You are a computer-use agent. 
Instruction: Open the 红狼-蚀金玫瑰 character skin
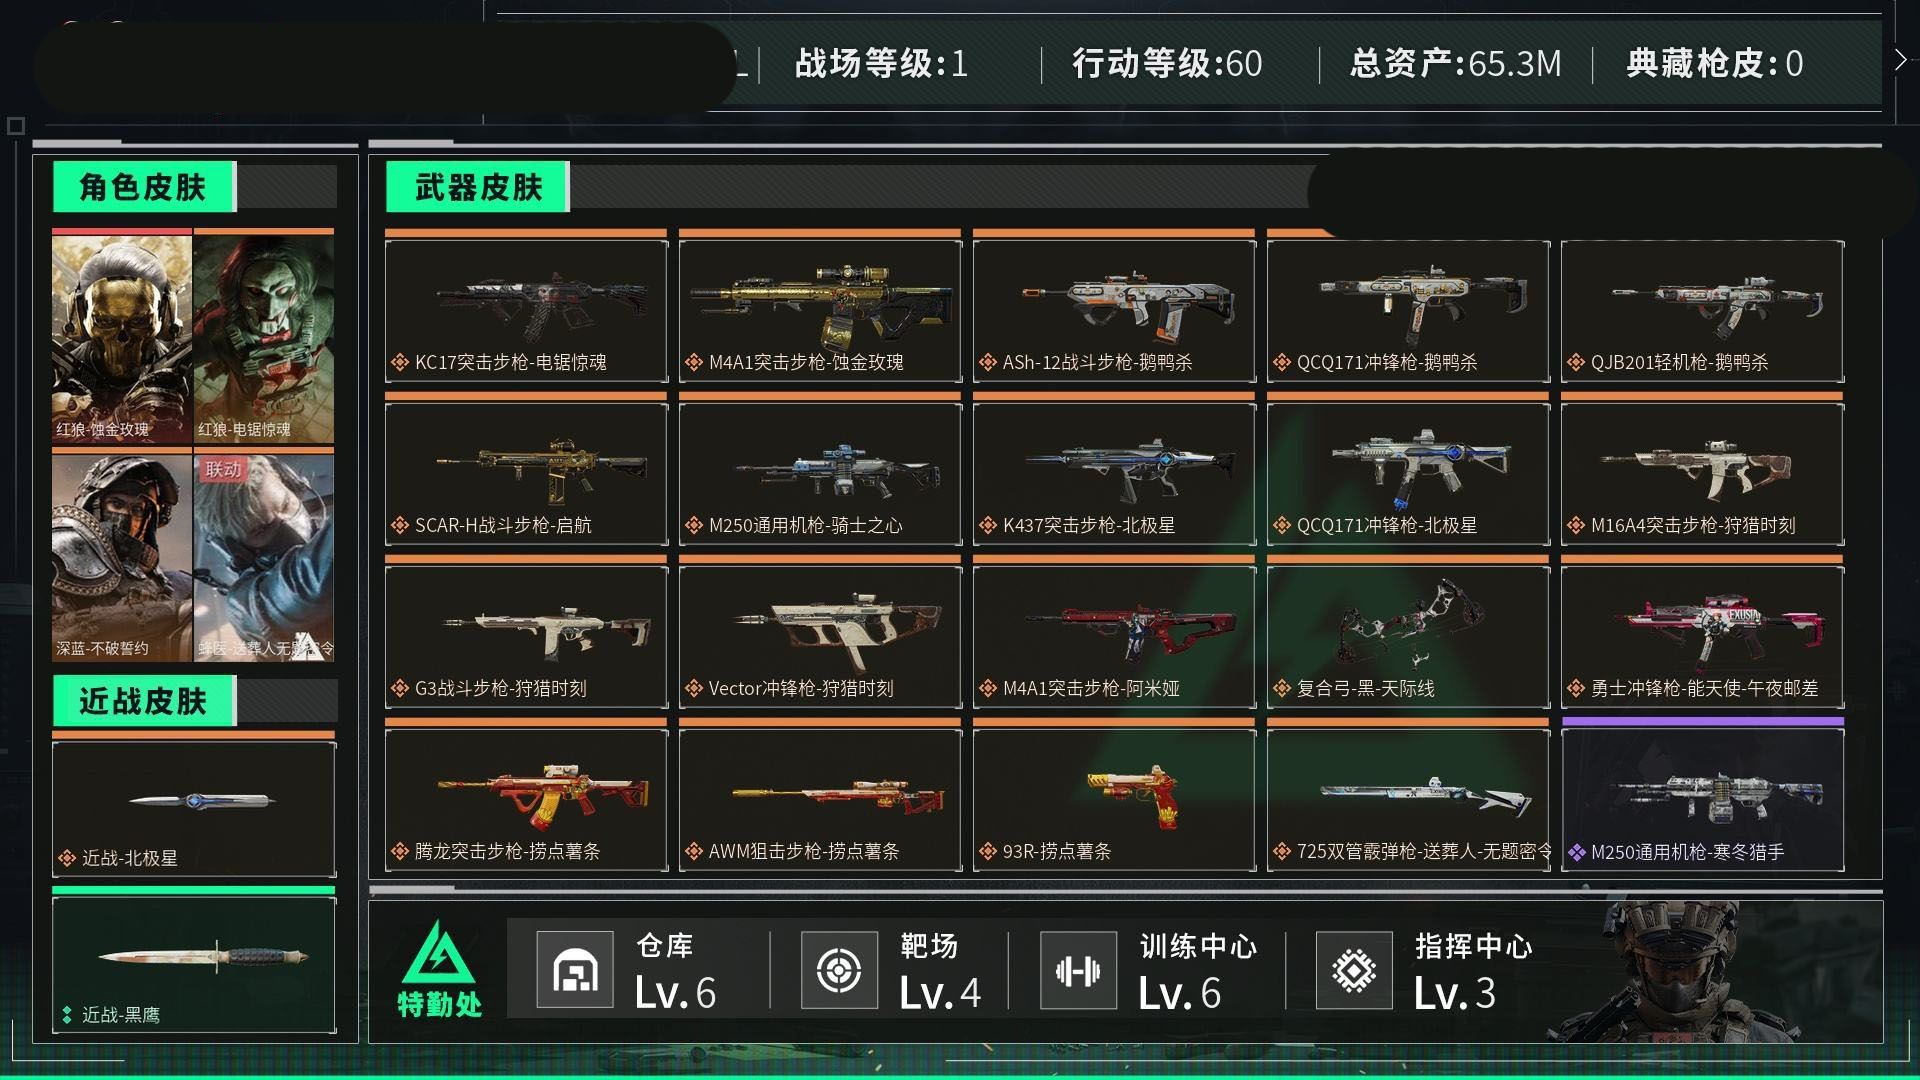[122, 338]
